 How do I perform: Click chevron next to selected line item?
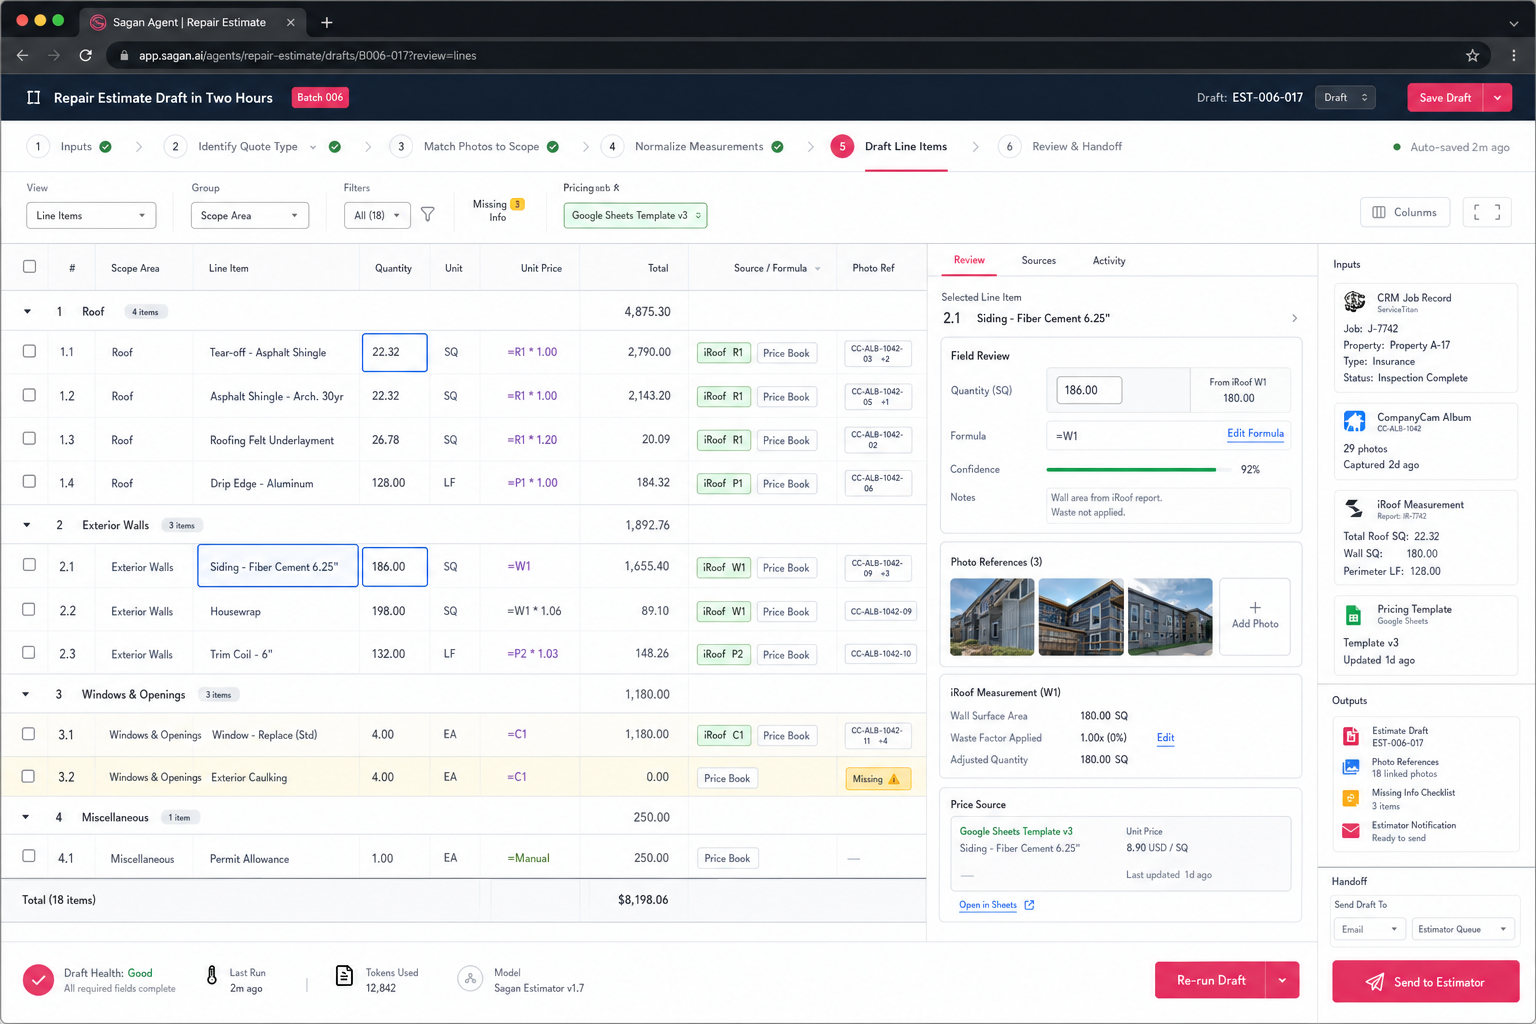[x=1294, y=318]
